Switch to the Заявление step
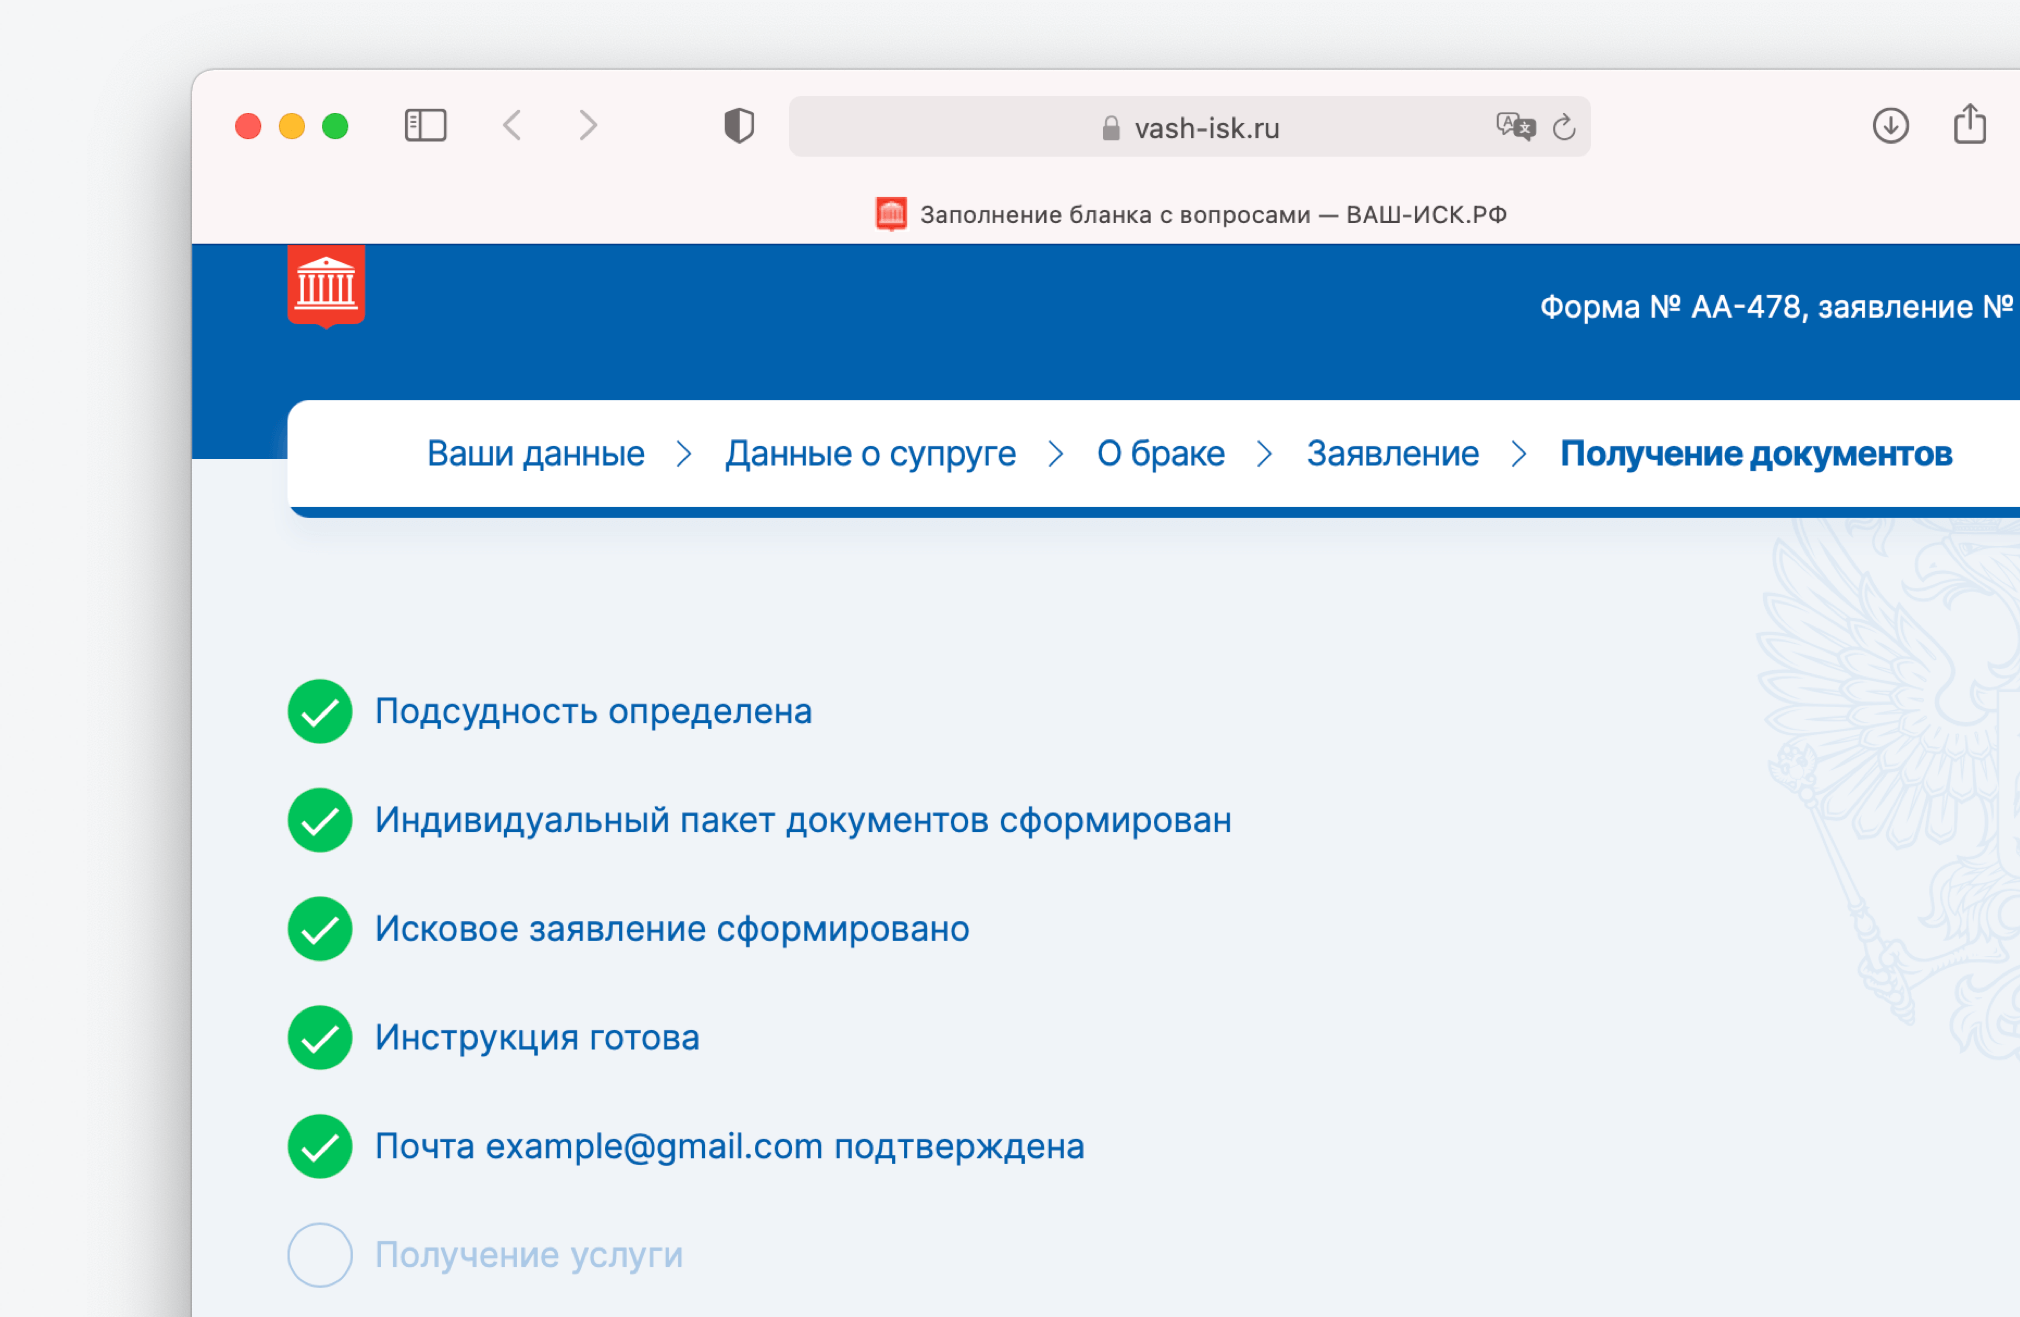2020x1317 pixels. [x=1392, y=454]
